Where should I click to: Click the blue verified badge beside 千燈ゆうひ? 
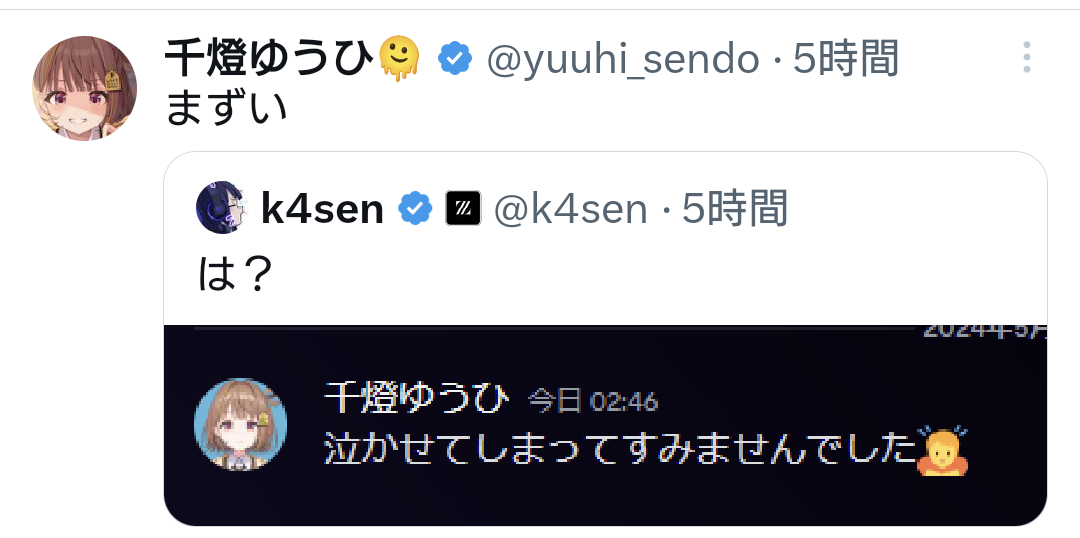(x=455, y=59)
